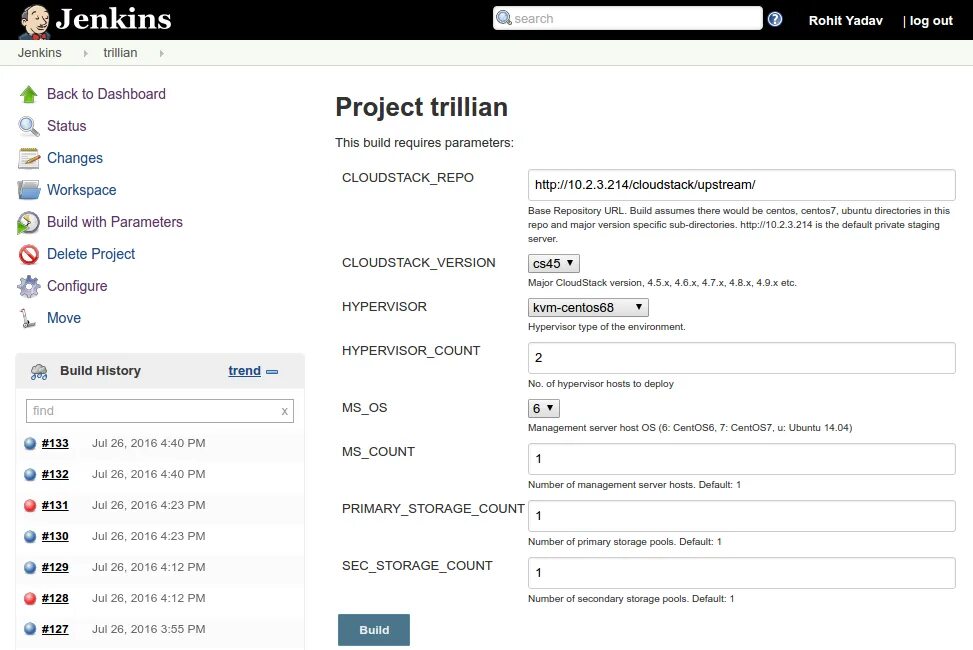This screenshot has width=973, height=650.
Task: Open the Status page link
Action: (66, 125)
